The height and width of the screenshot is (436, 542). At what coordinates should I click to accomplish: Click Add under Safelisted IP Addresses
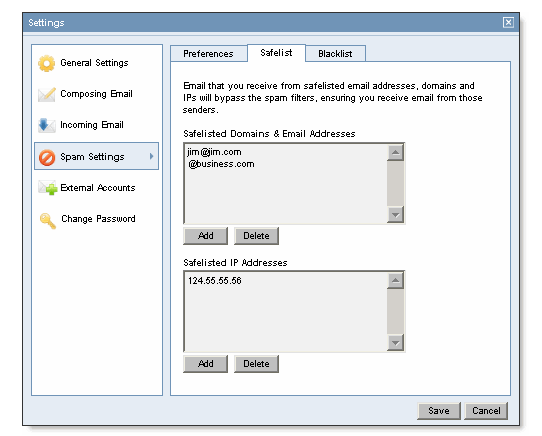pyautogui.click(x=205, y=364)
